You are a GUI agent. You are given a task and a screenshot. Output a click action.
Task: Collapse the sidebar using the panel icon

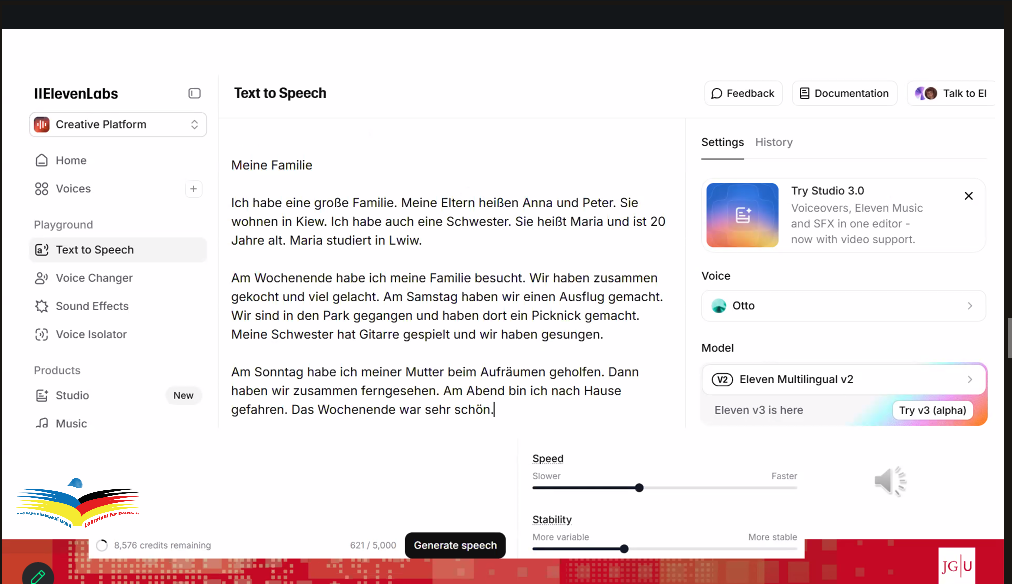point(194,93)
